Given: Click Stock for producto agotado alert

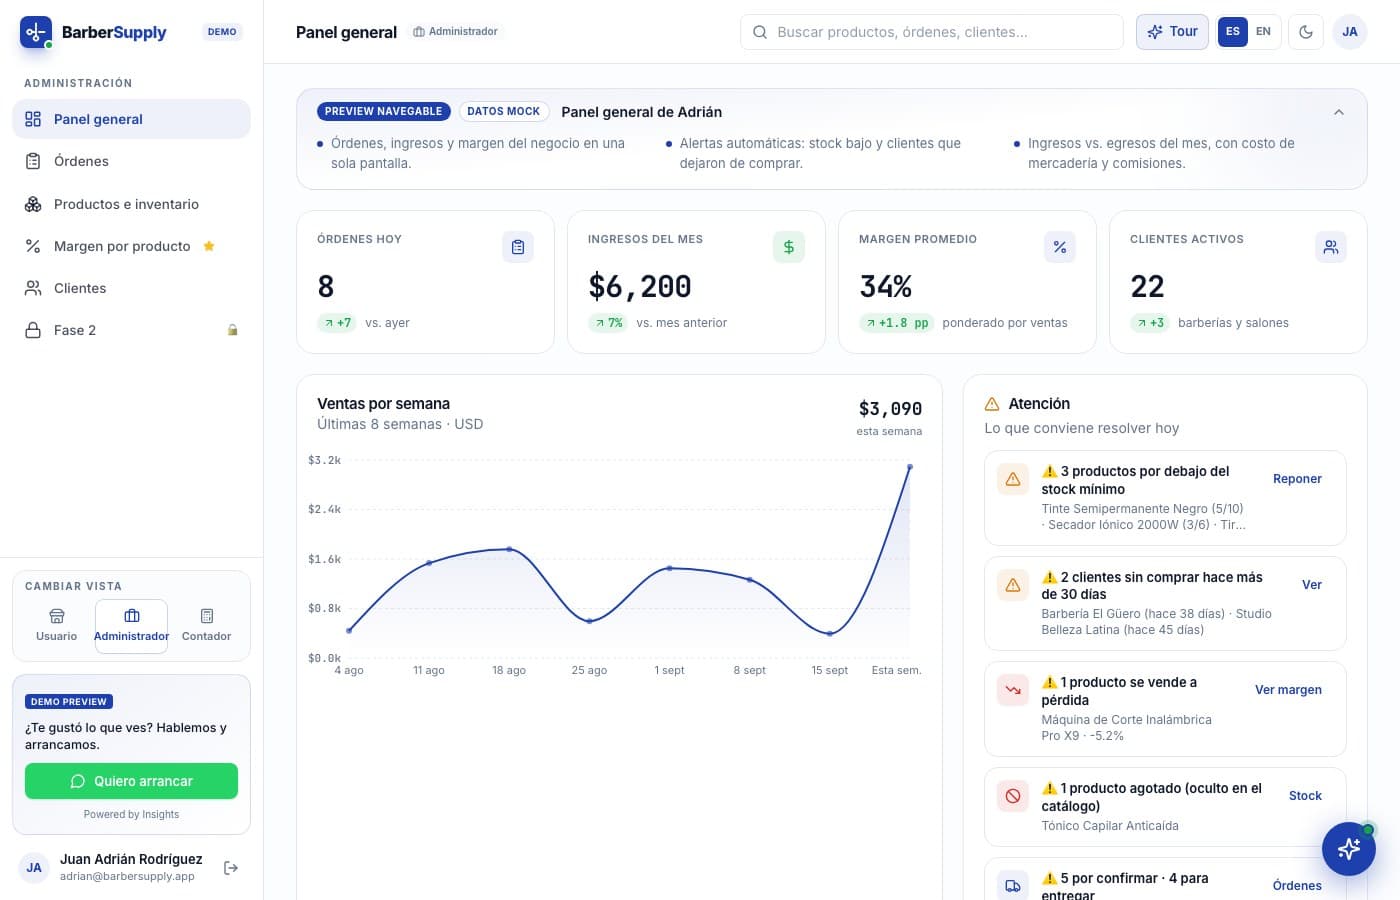Looking at the screenshot, I should pyautogui.click(x=1305, y=796).
